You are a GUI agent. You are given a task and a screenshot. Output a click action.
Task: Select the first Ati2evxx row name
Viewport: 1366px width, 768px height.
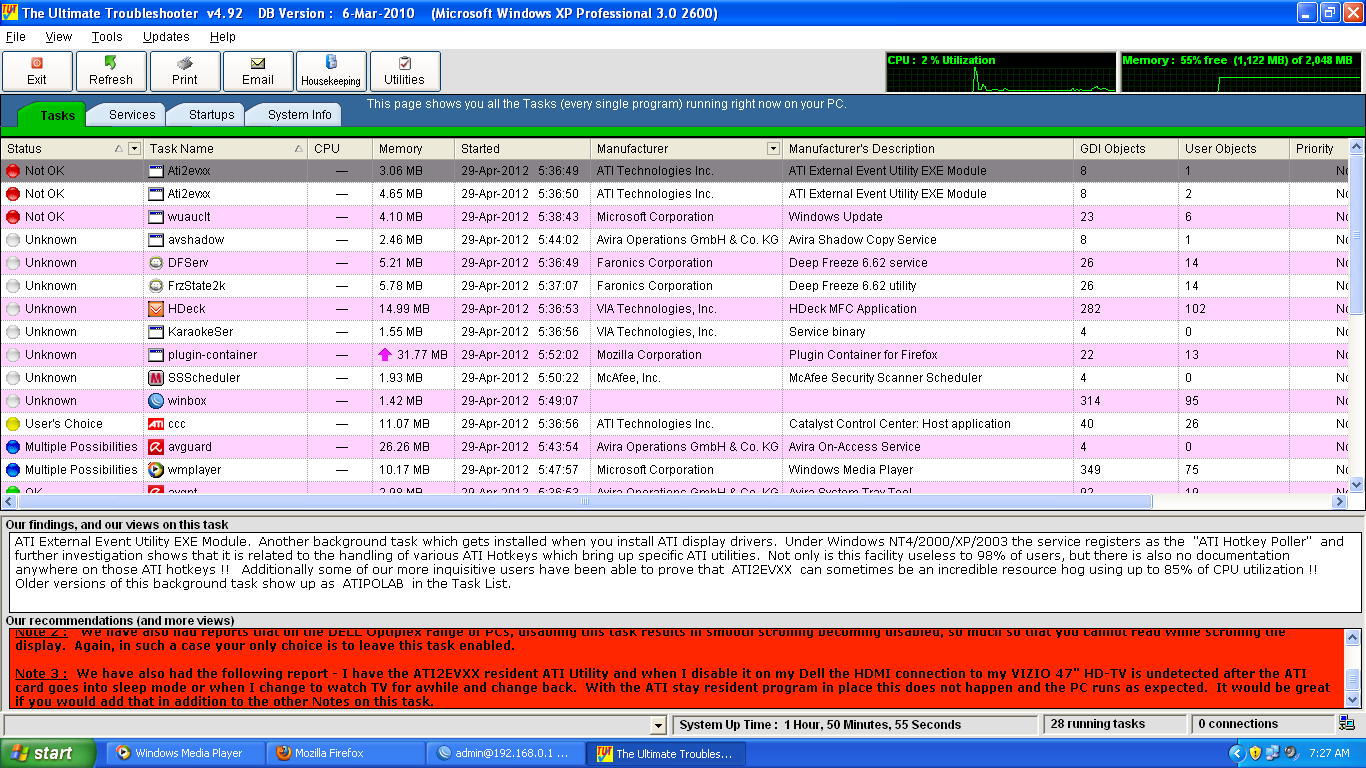click(x=189, y=171)
